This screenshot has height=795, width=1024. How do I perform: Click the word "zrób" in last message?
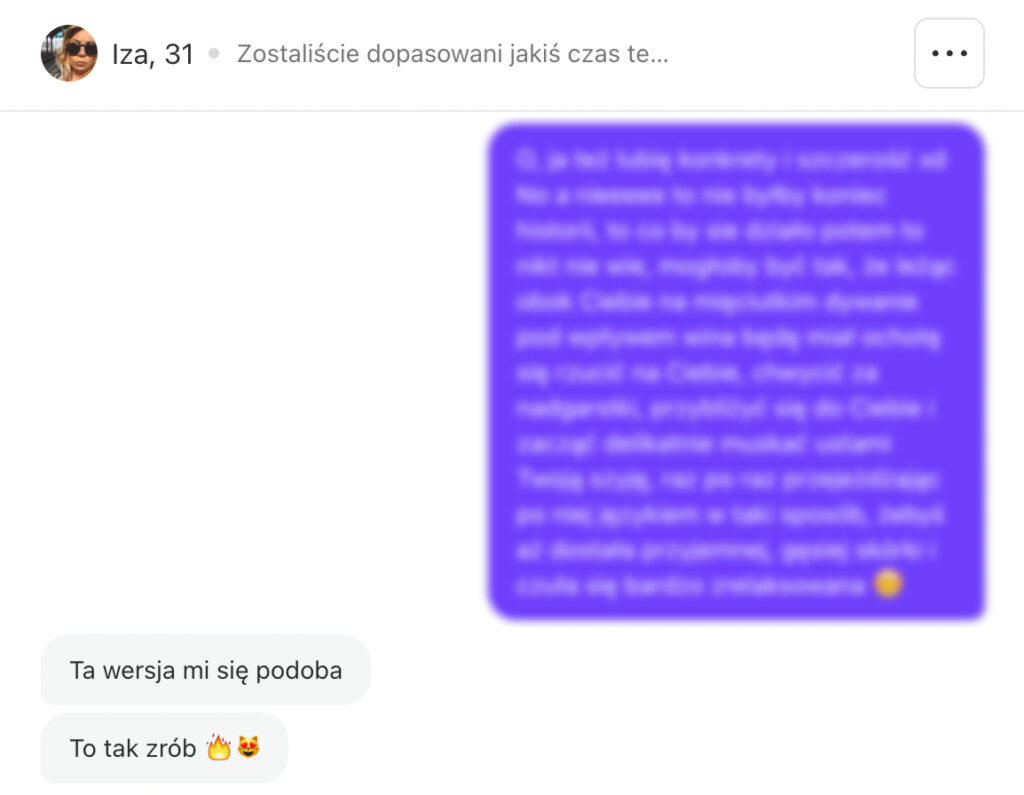pos(170,749)
